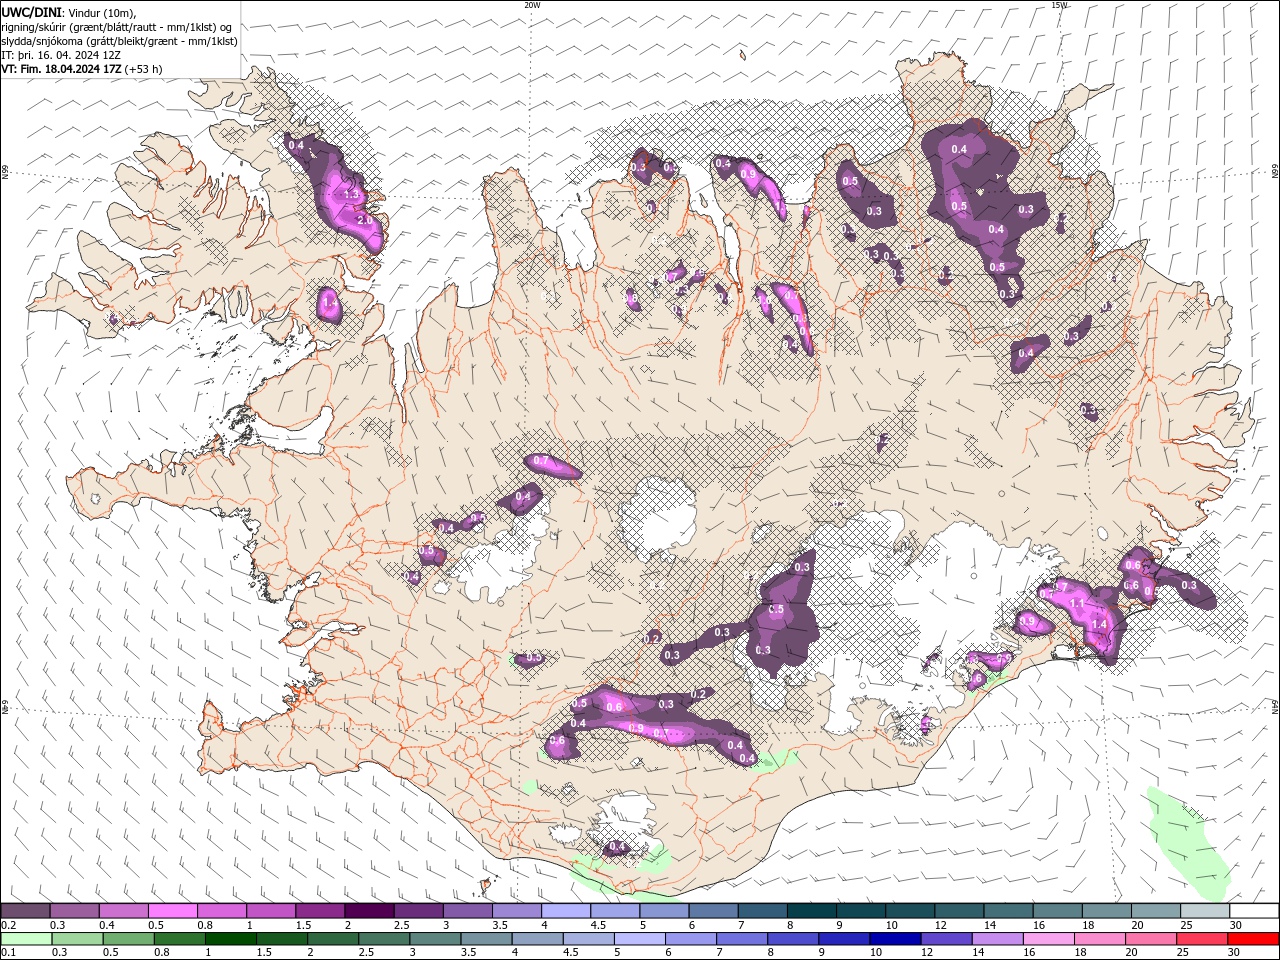1280x960 pixels.
Task: Pick the darkest purple swatch starting at 2
Action: [x=369, y=911]
